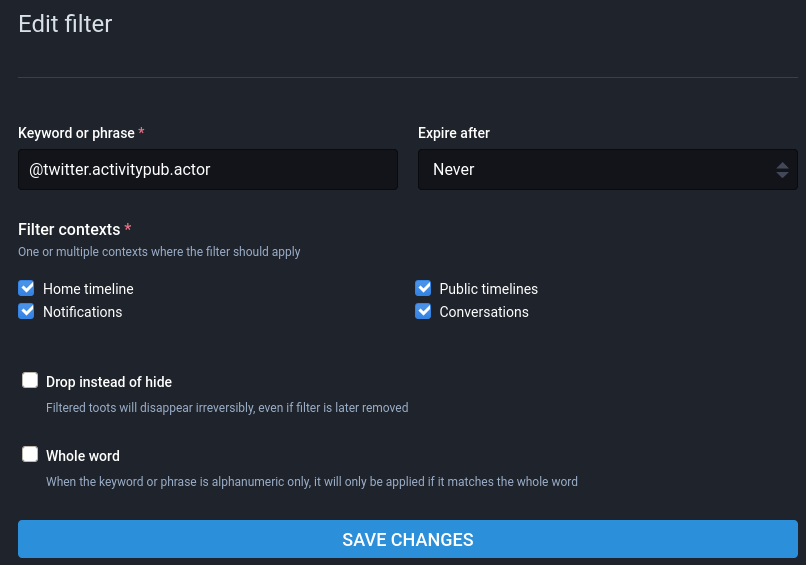Click the Drop instead of hide label

(109, 382)
